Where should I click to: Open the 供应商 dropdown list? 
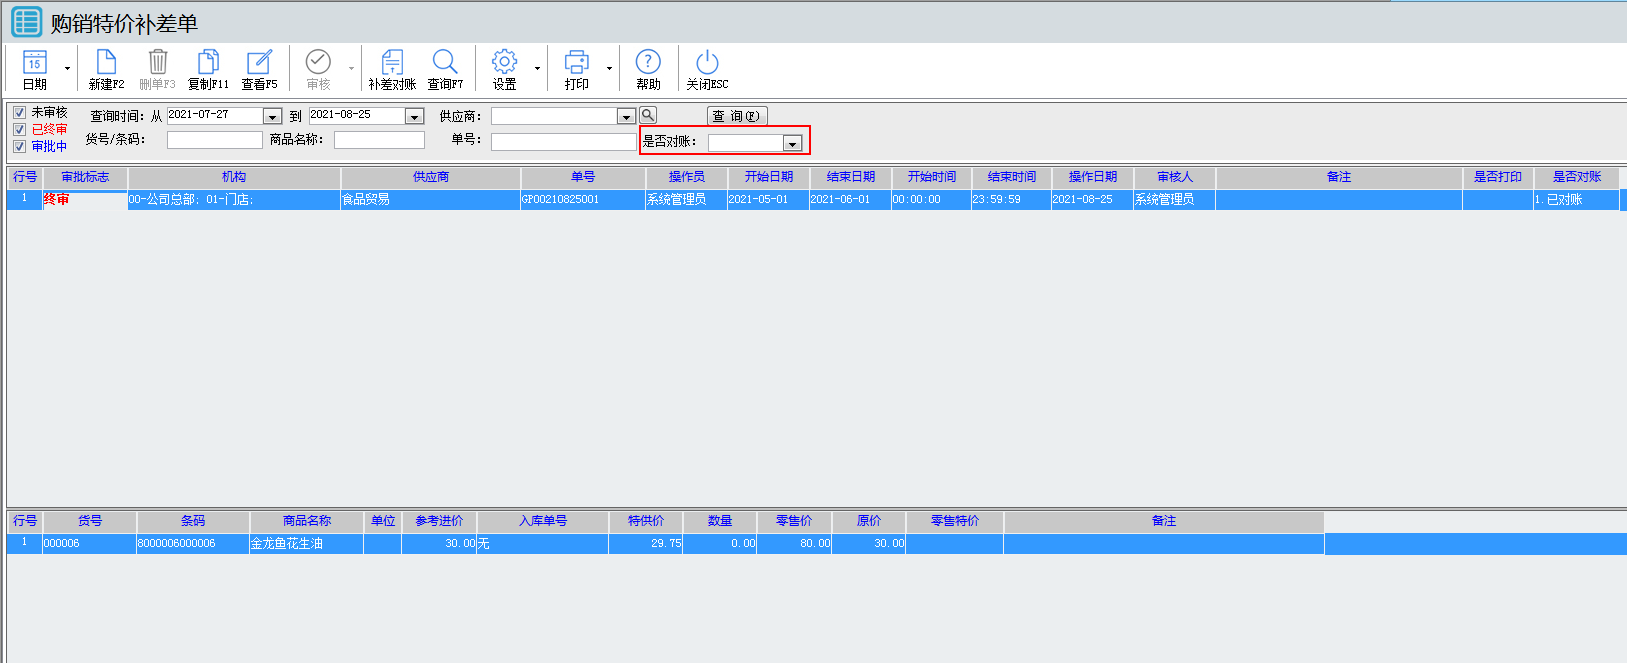[x=625, y=117]
